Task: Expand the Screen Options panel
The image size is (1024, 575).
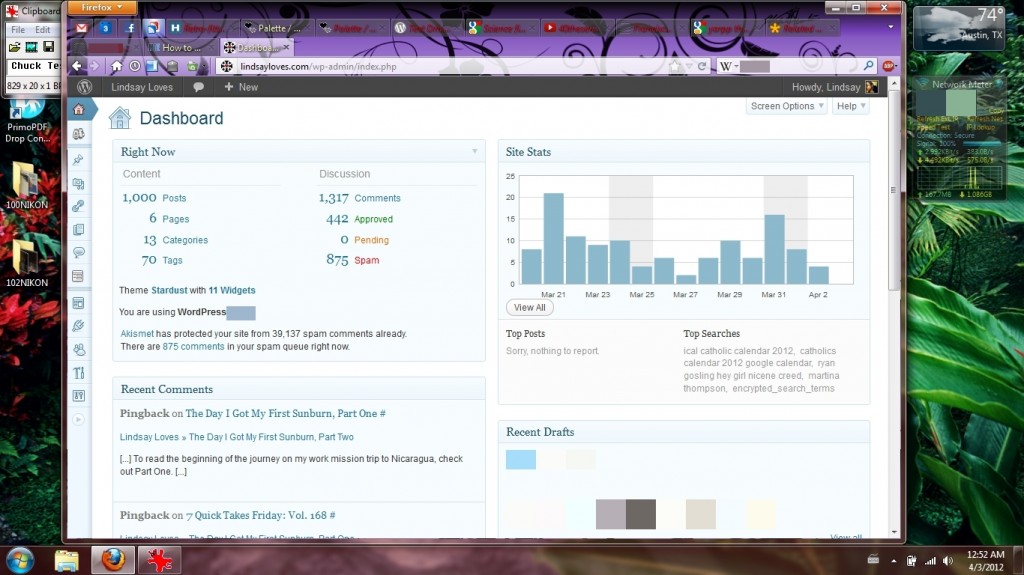Action: [787, 106]
